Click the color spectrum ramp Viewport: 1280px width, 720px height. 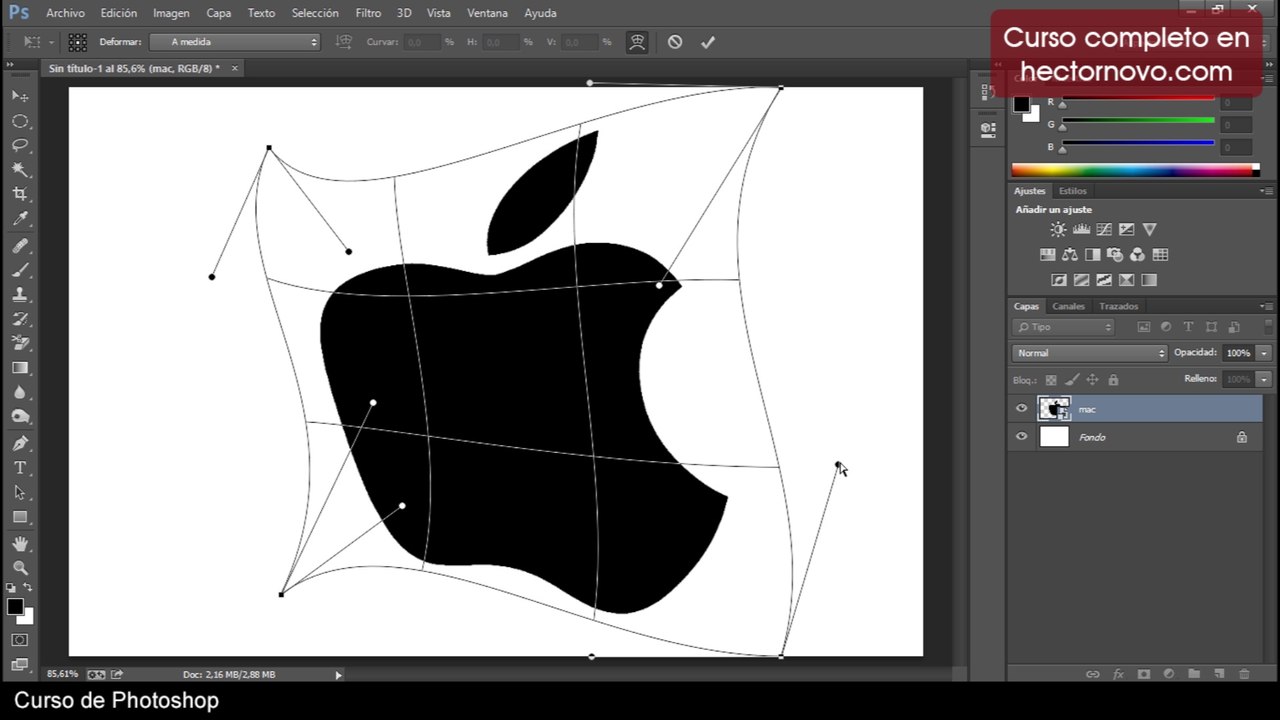[x=1135, y=170]
